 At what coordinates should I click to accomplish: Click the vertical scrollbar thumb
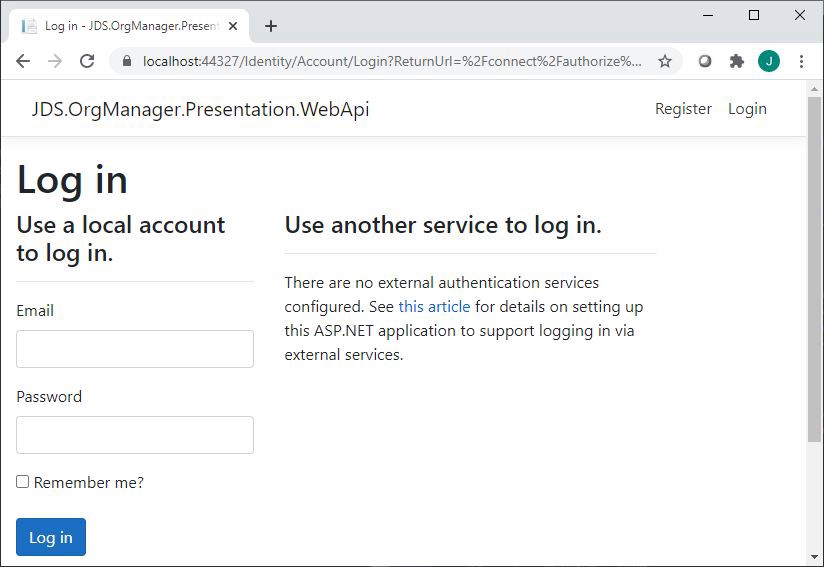click(x=814, y=269)
